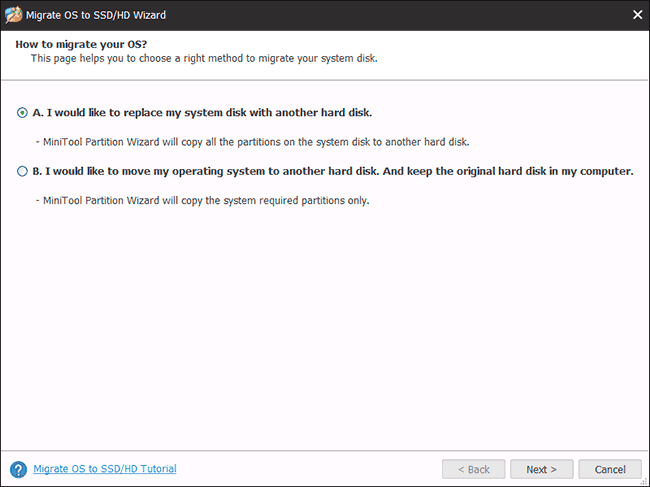The width and height of the screenshot is (650, 487).
Task: Open the Migrate OS to SSD/HD Tutorial link
Action: pos(105,469)
